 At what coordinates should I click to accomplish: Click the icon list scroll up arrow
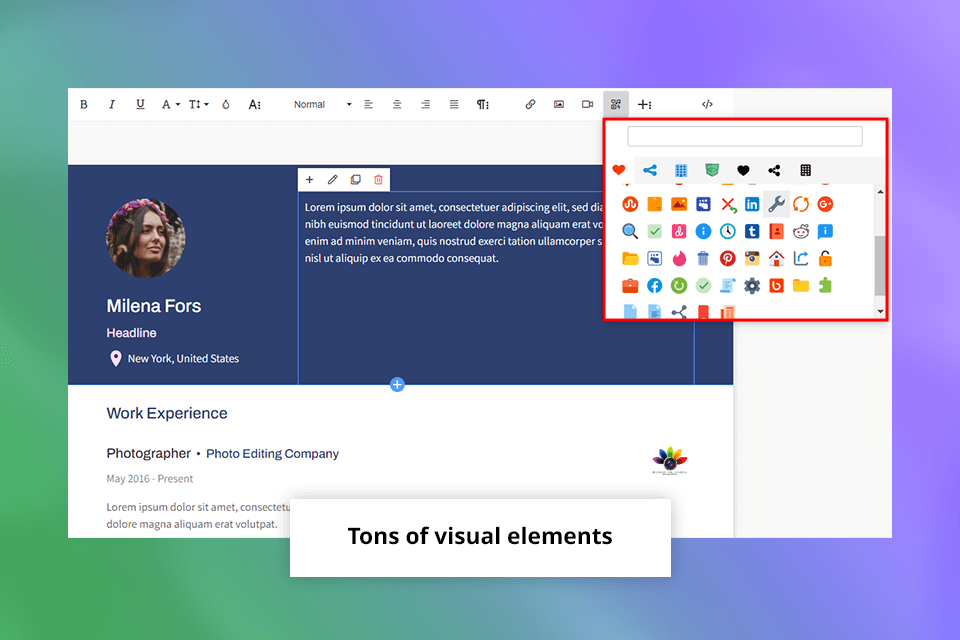[880, 192]
